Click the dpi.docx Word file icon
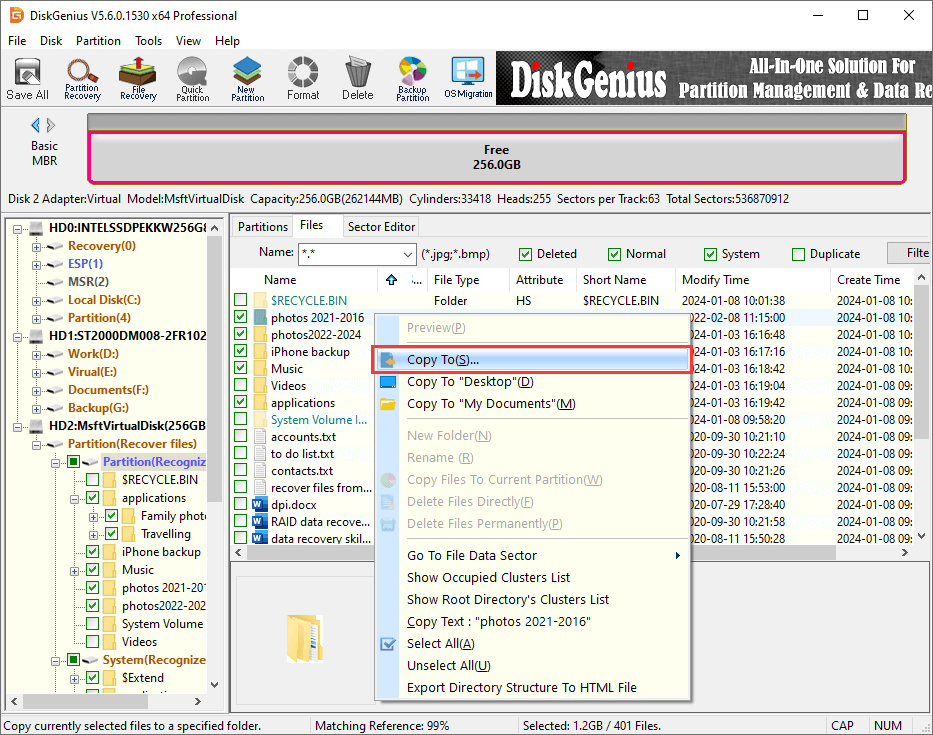The width and height of the screenshot is (933, 735). [x=259, y=505]
